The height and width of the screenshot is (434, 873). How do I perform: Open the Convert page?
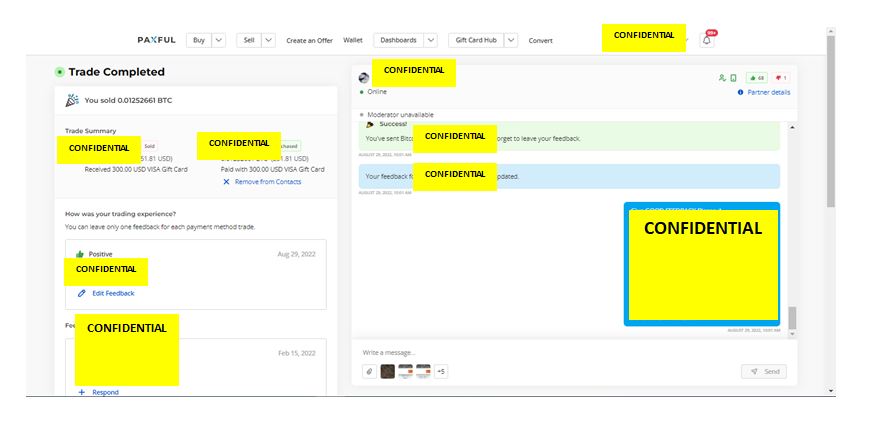pos(541,41)
